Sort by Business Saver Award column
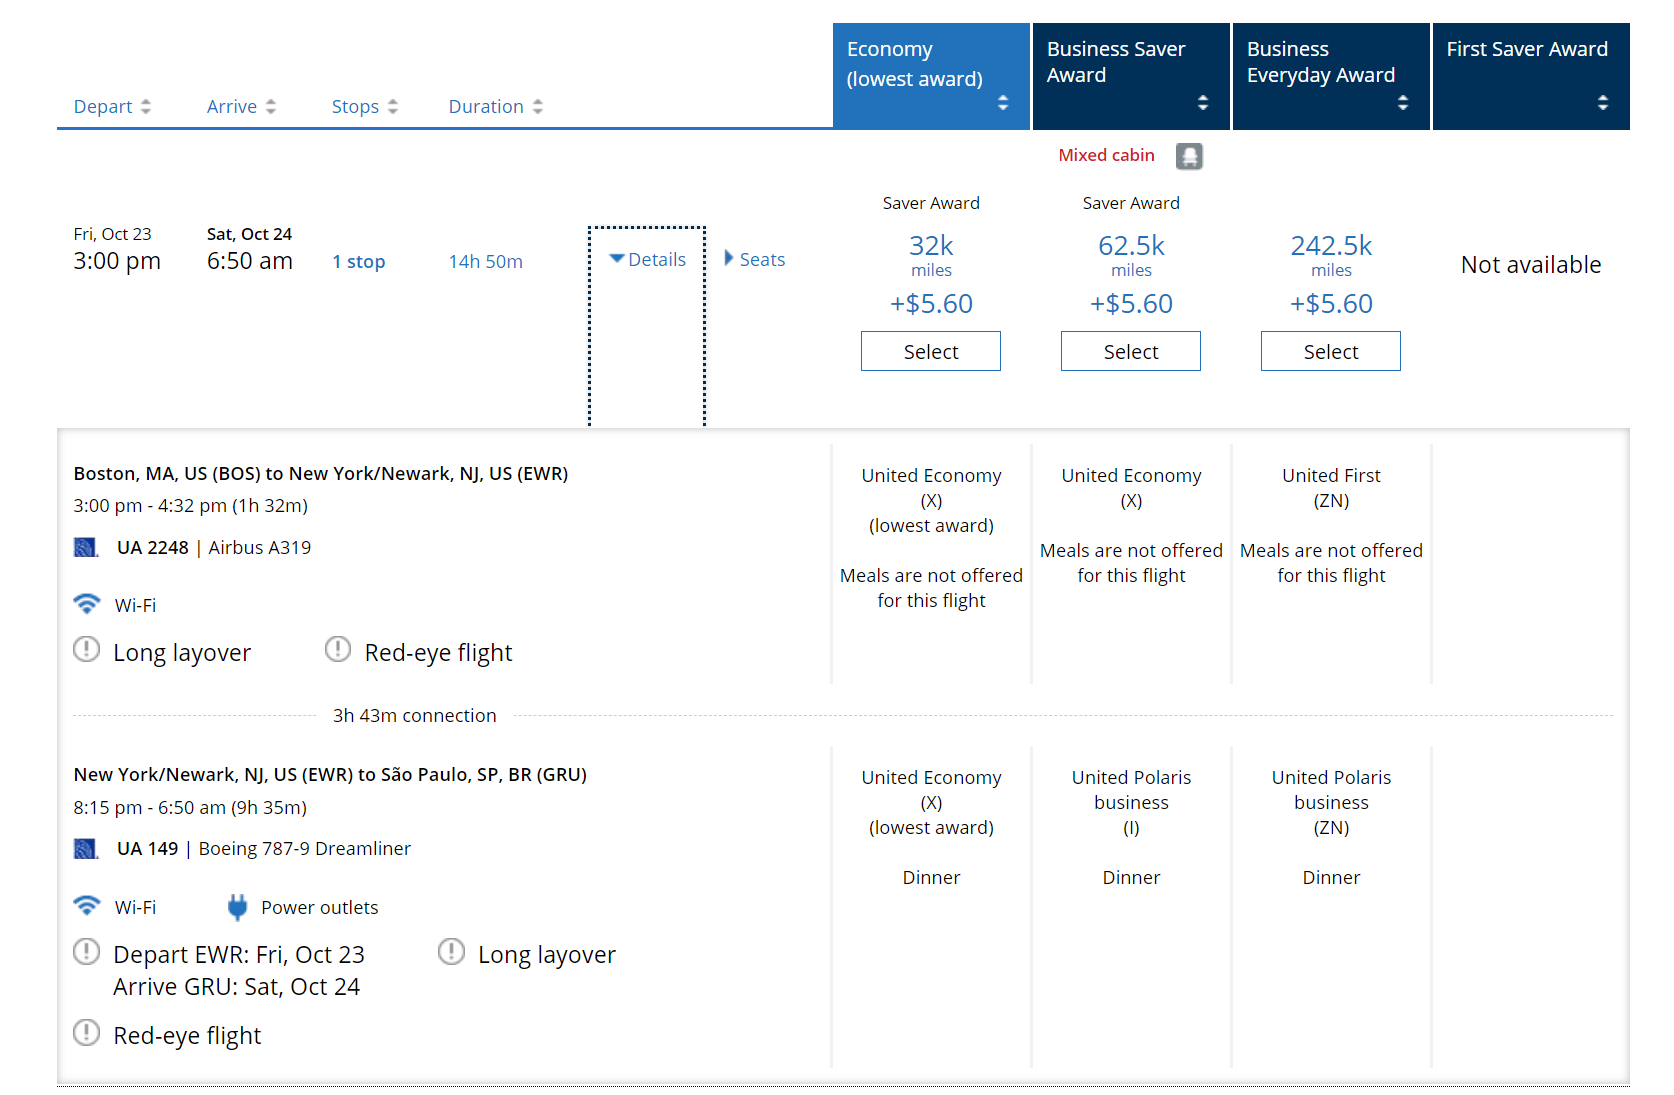 point(1131,77)
